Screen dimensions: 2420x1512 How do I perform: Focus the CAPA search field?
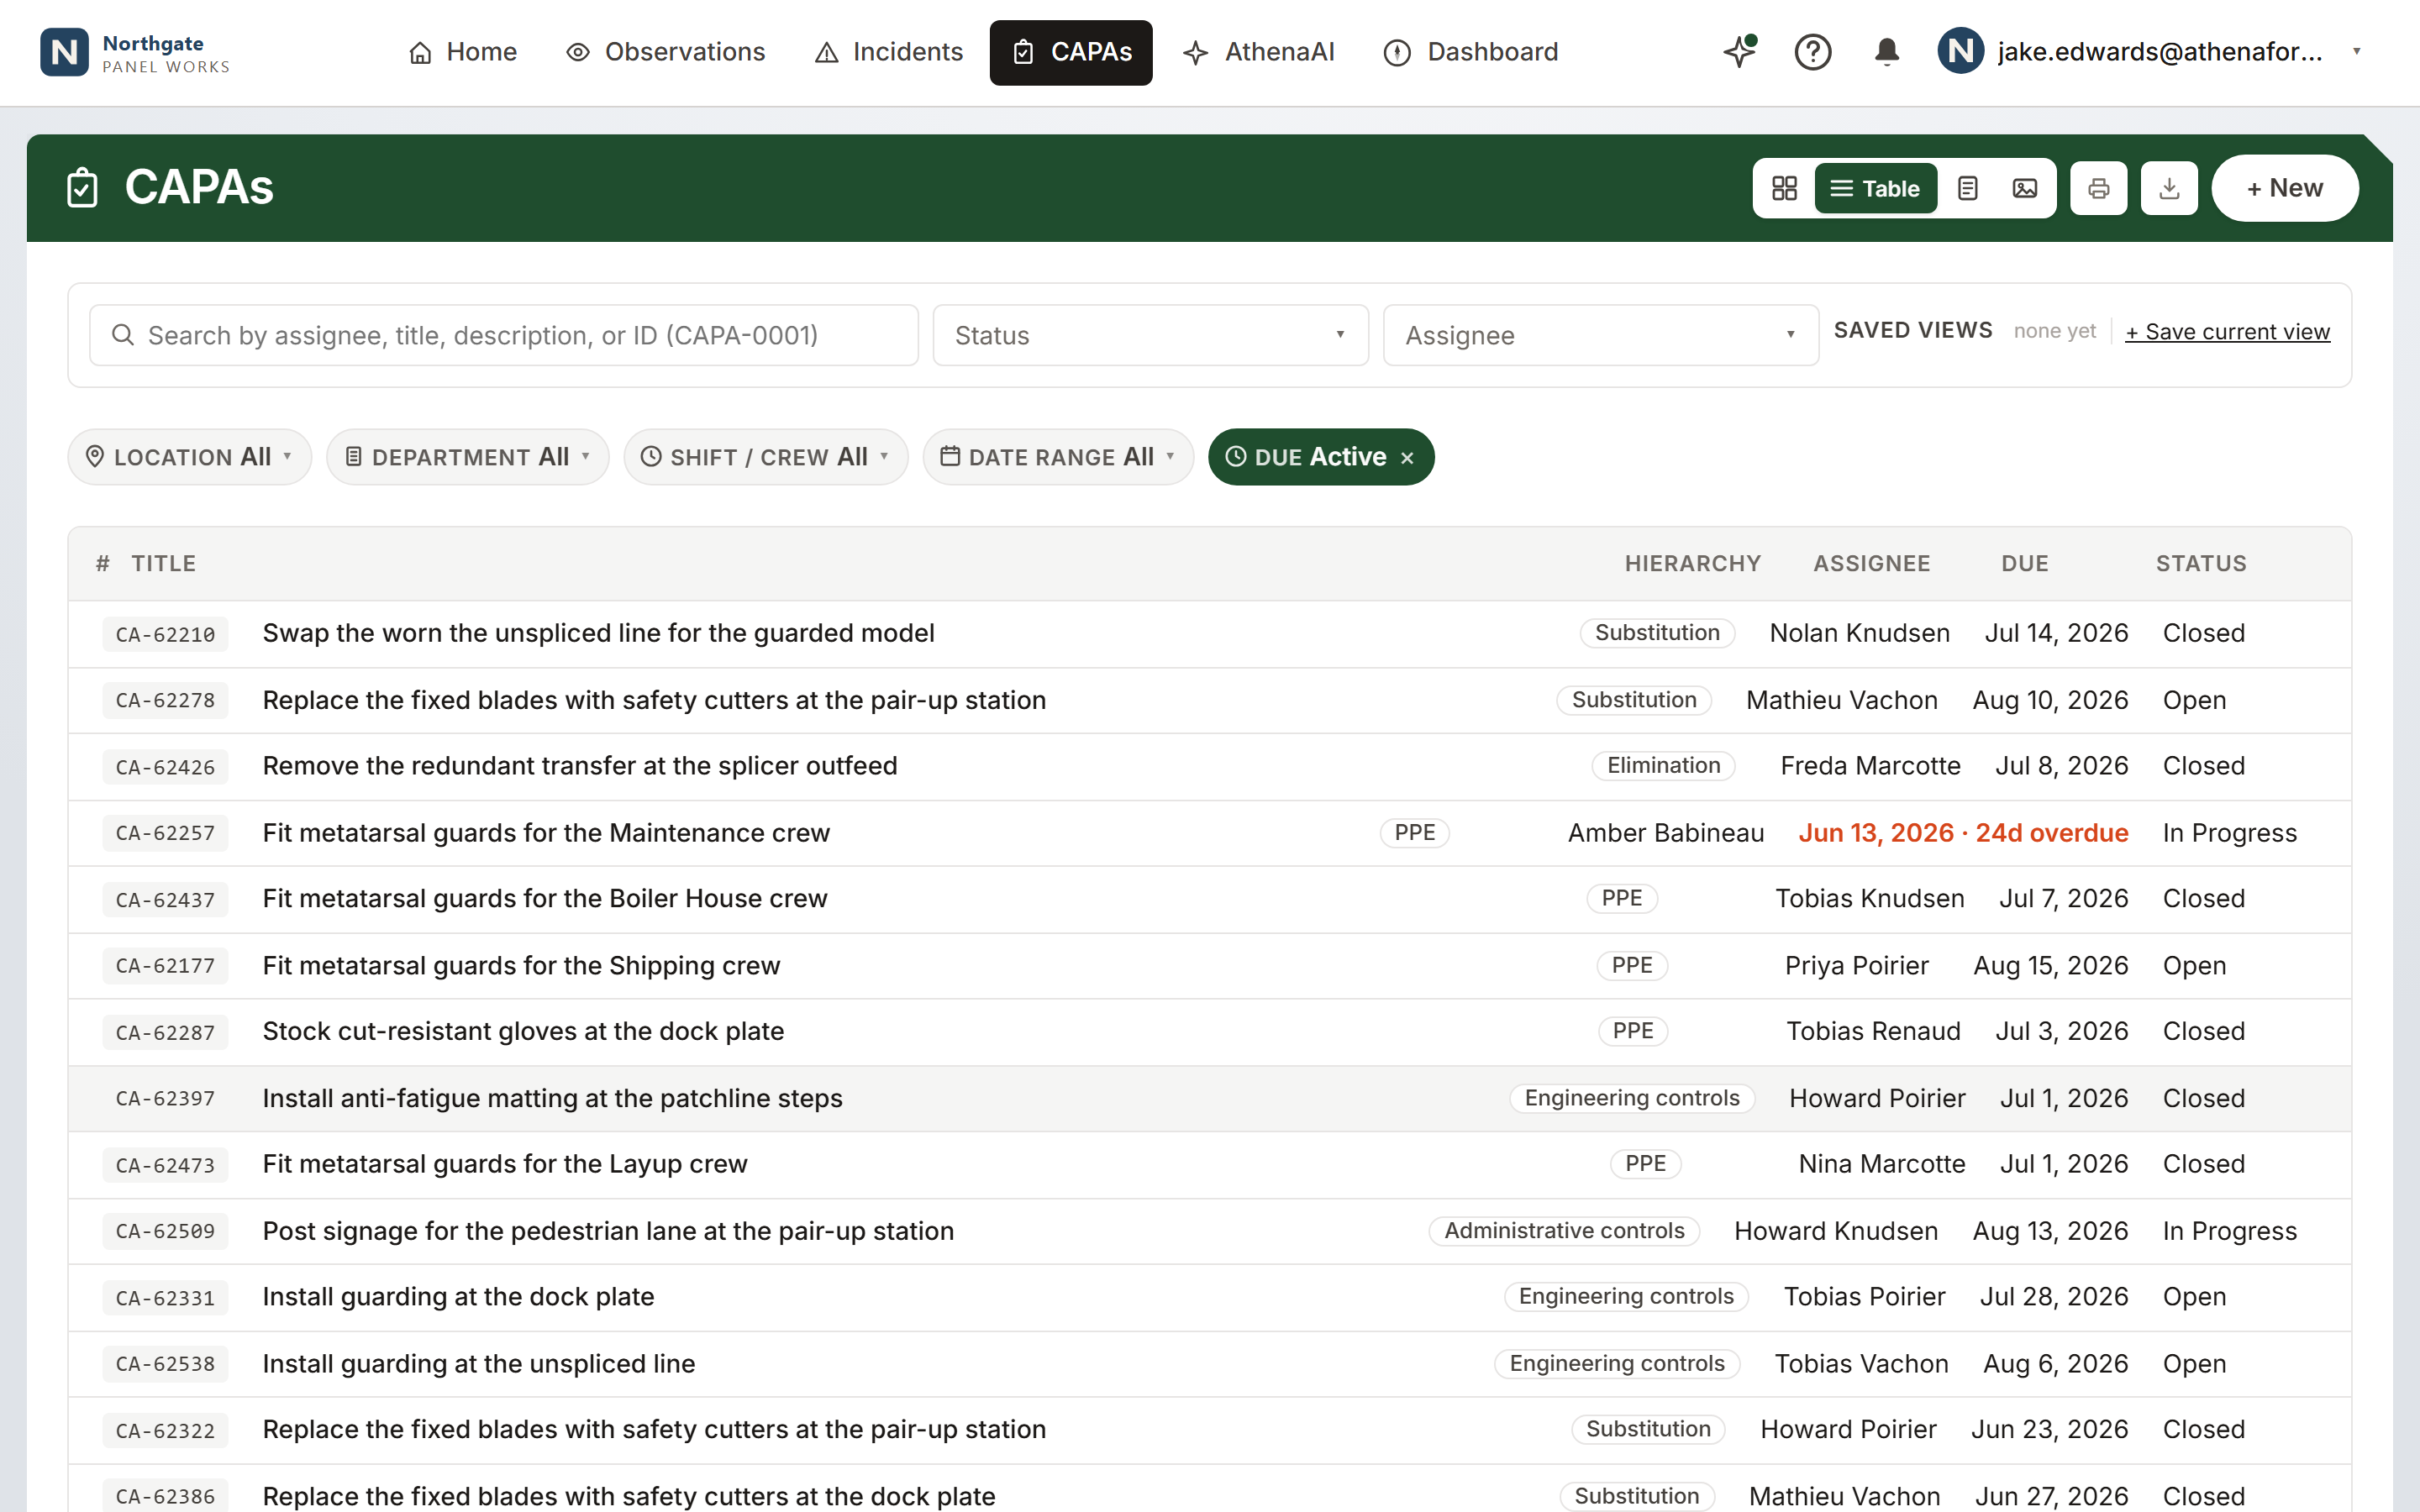coord(503,335)
